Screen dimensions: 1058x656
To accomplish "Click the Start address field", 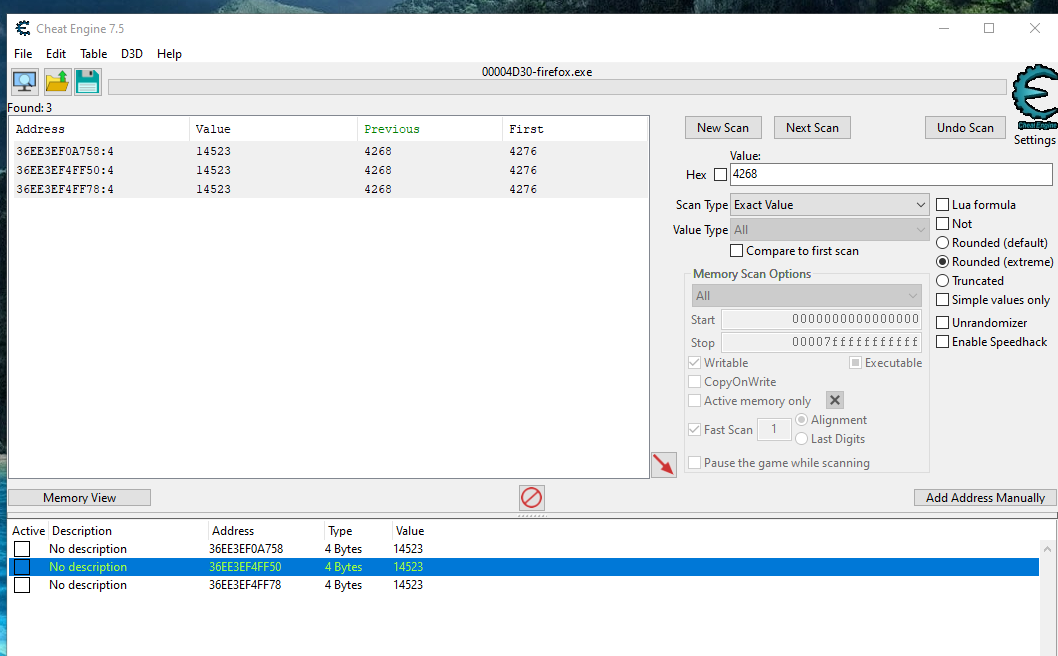I will coord(821,319).
